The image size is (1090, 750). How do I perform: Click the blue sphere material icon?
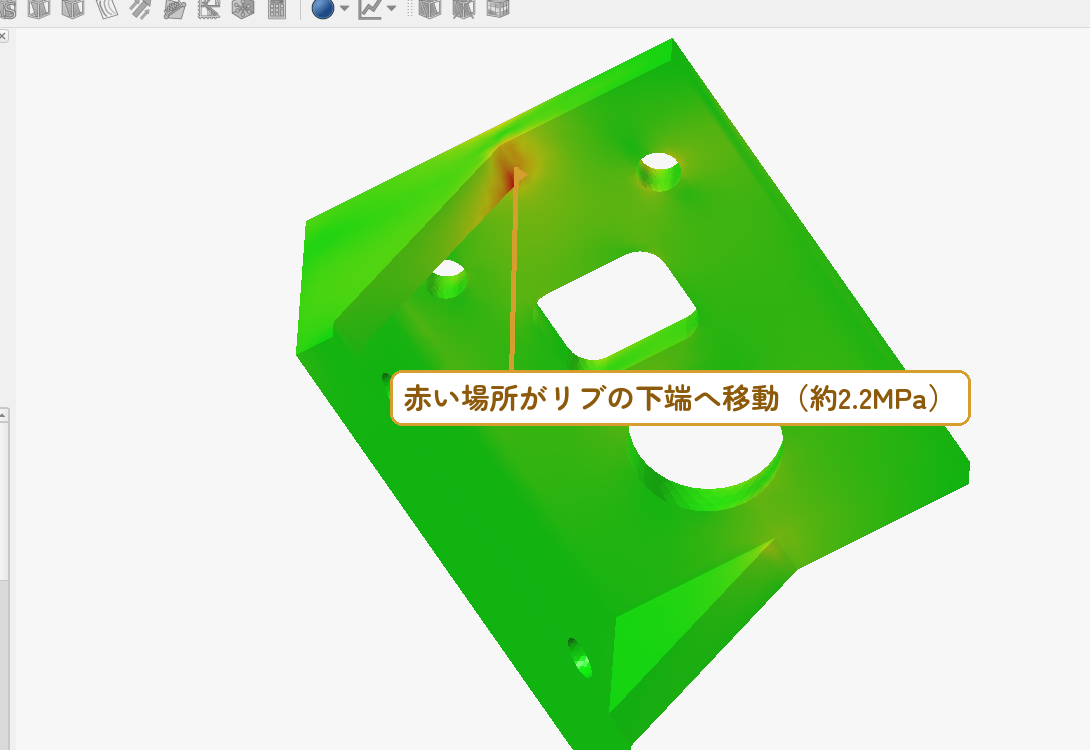tap(323, 8)
